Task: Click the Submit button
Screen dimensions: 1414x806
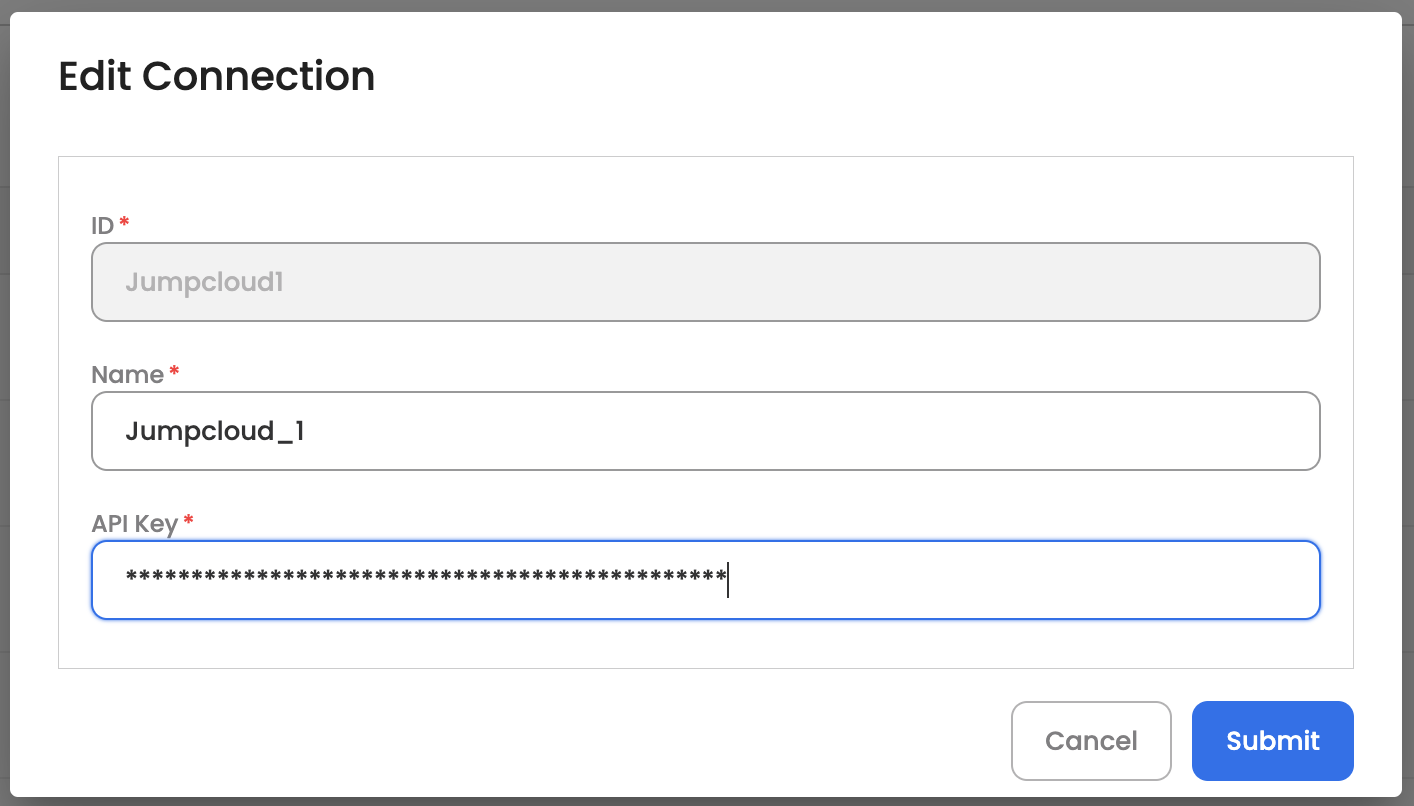Action: pyautogui.click(x=1272, y=741)
